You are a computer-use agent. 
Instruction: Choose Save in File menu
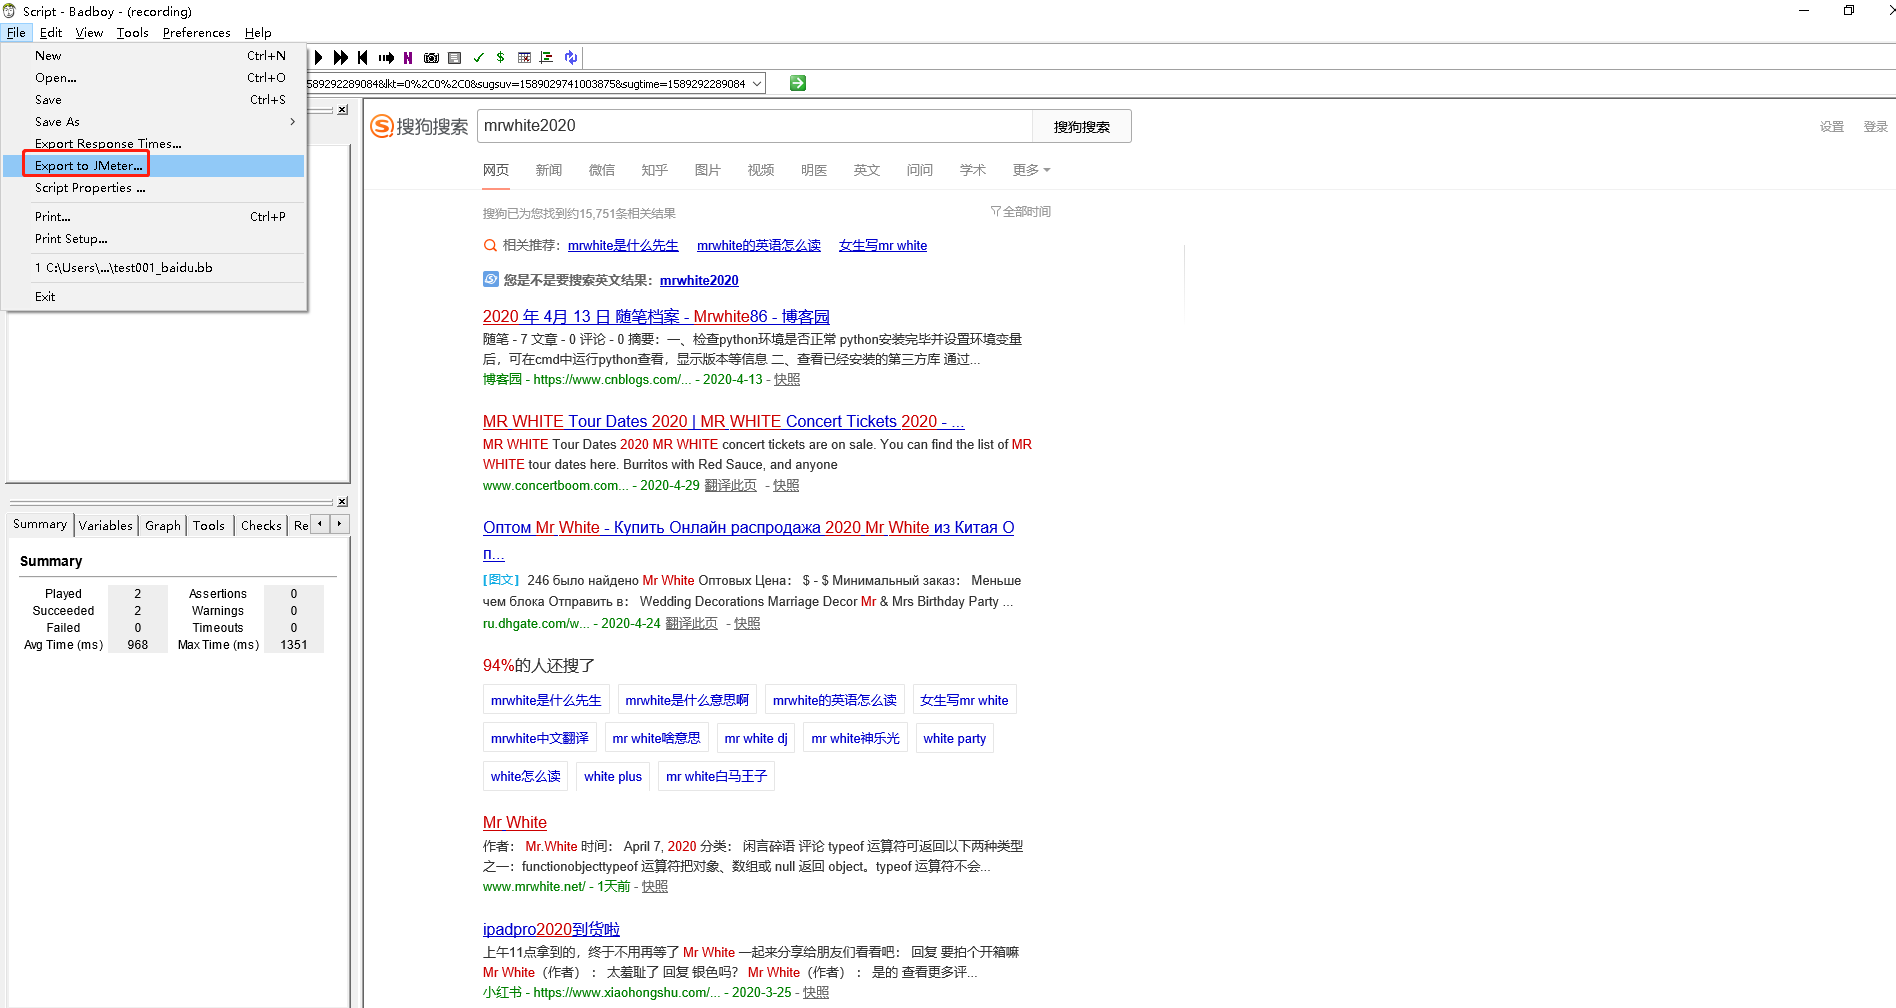[154, 100]
